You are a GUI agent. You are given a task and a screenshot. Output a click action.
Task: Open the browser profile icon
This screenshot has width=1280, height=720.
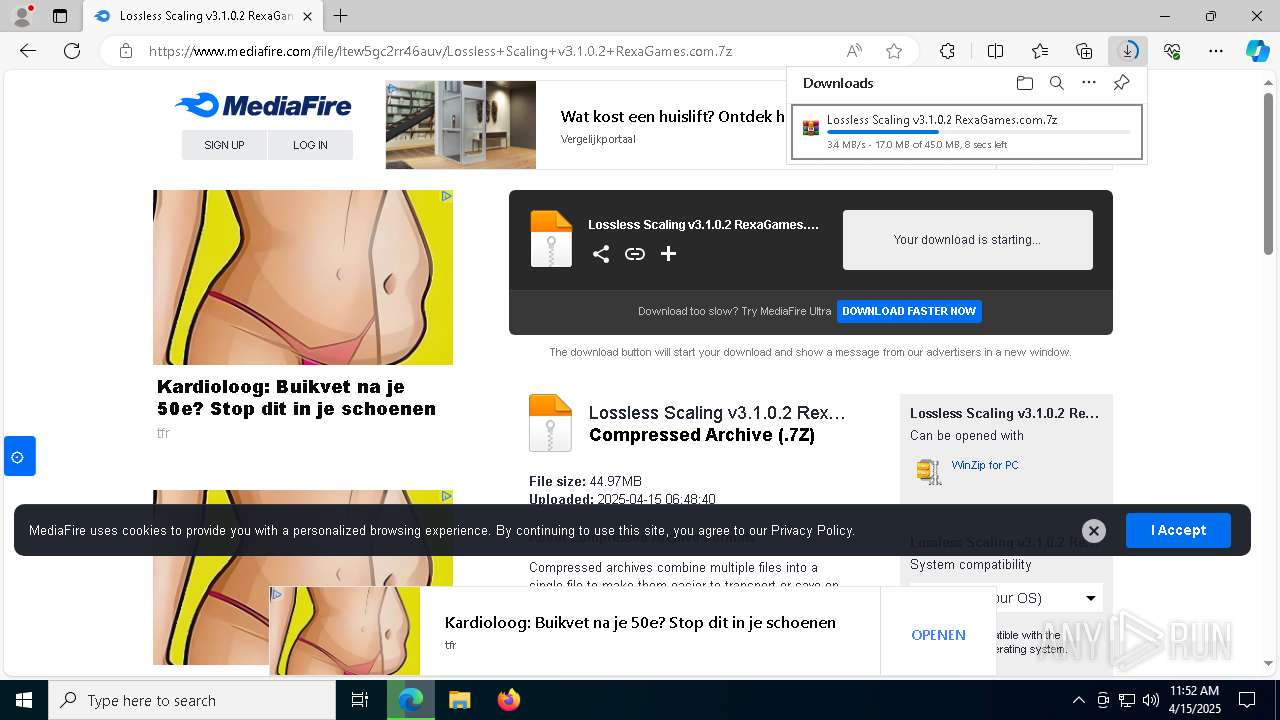(22, 16)
